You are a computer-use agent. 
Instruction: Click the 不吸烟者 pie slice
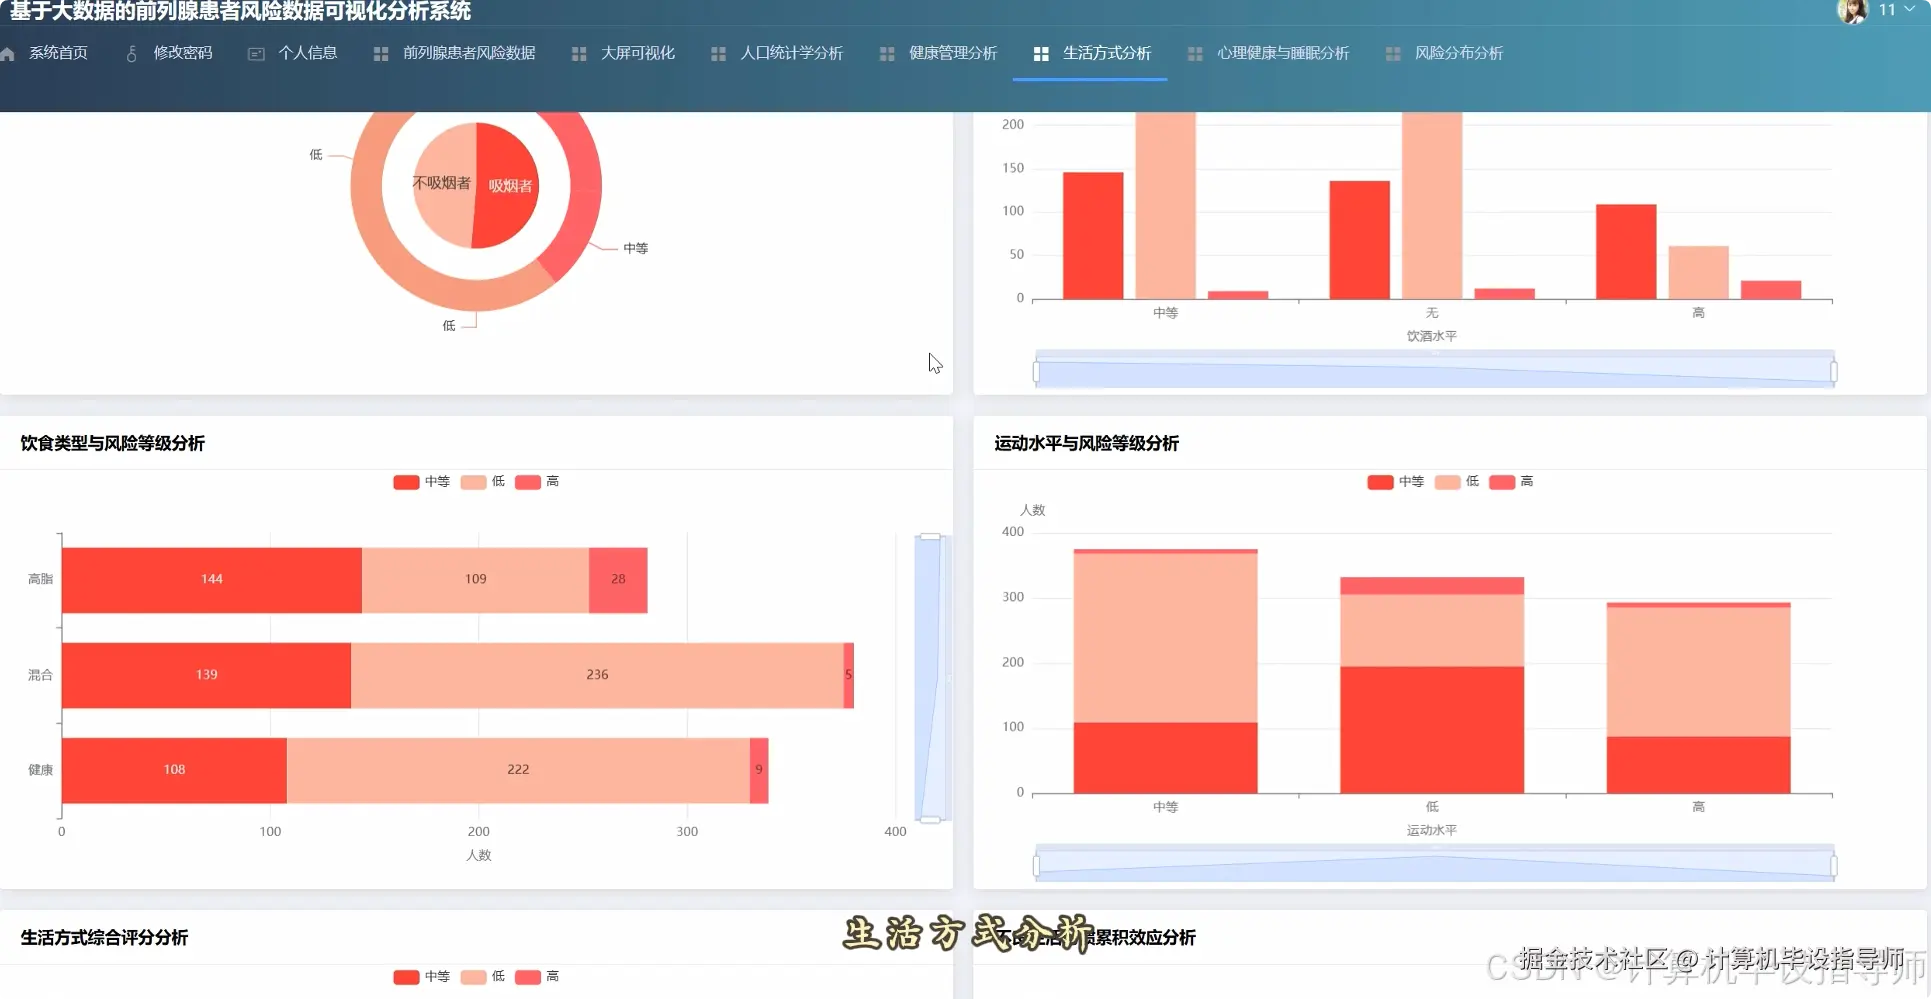pos(443,184)
